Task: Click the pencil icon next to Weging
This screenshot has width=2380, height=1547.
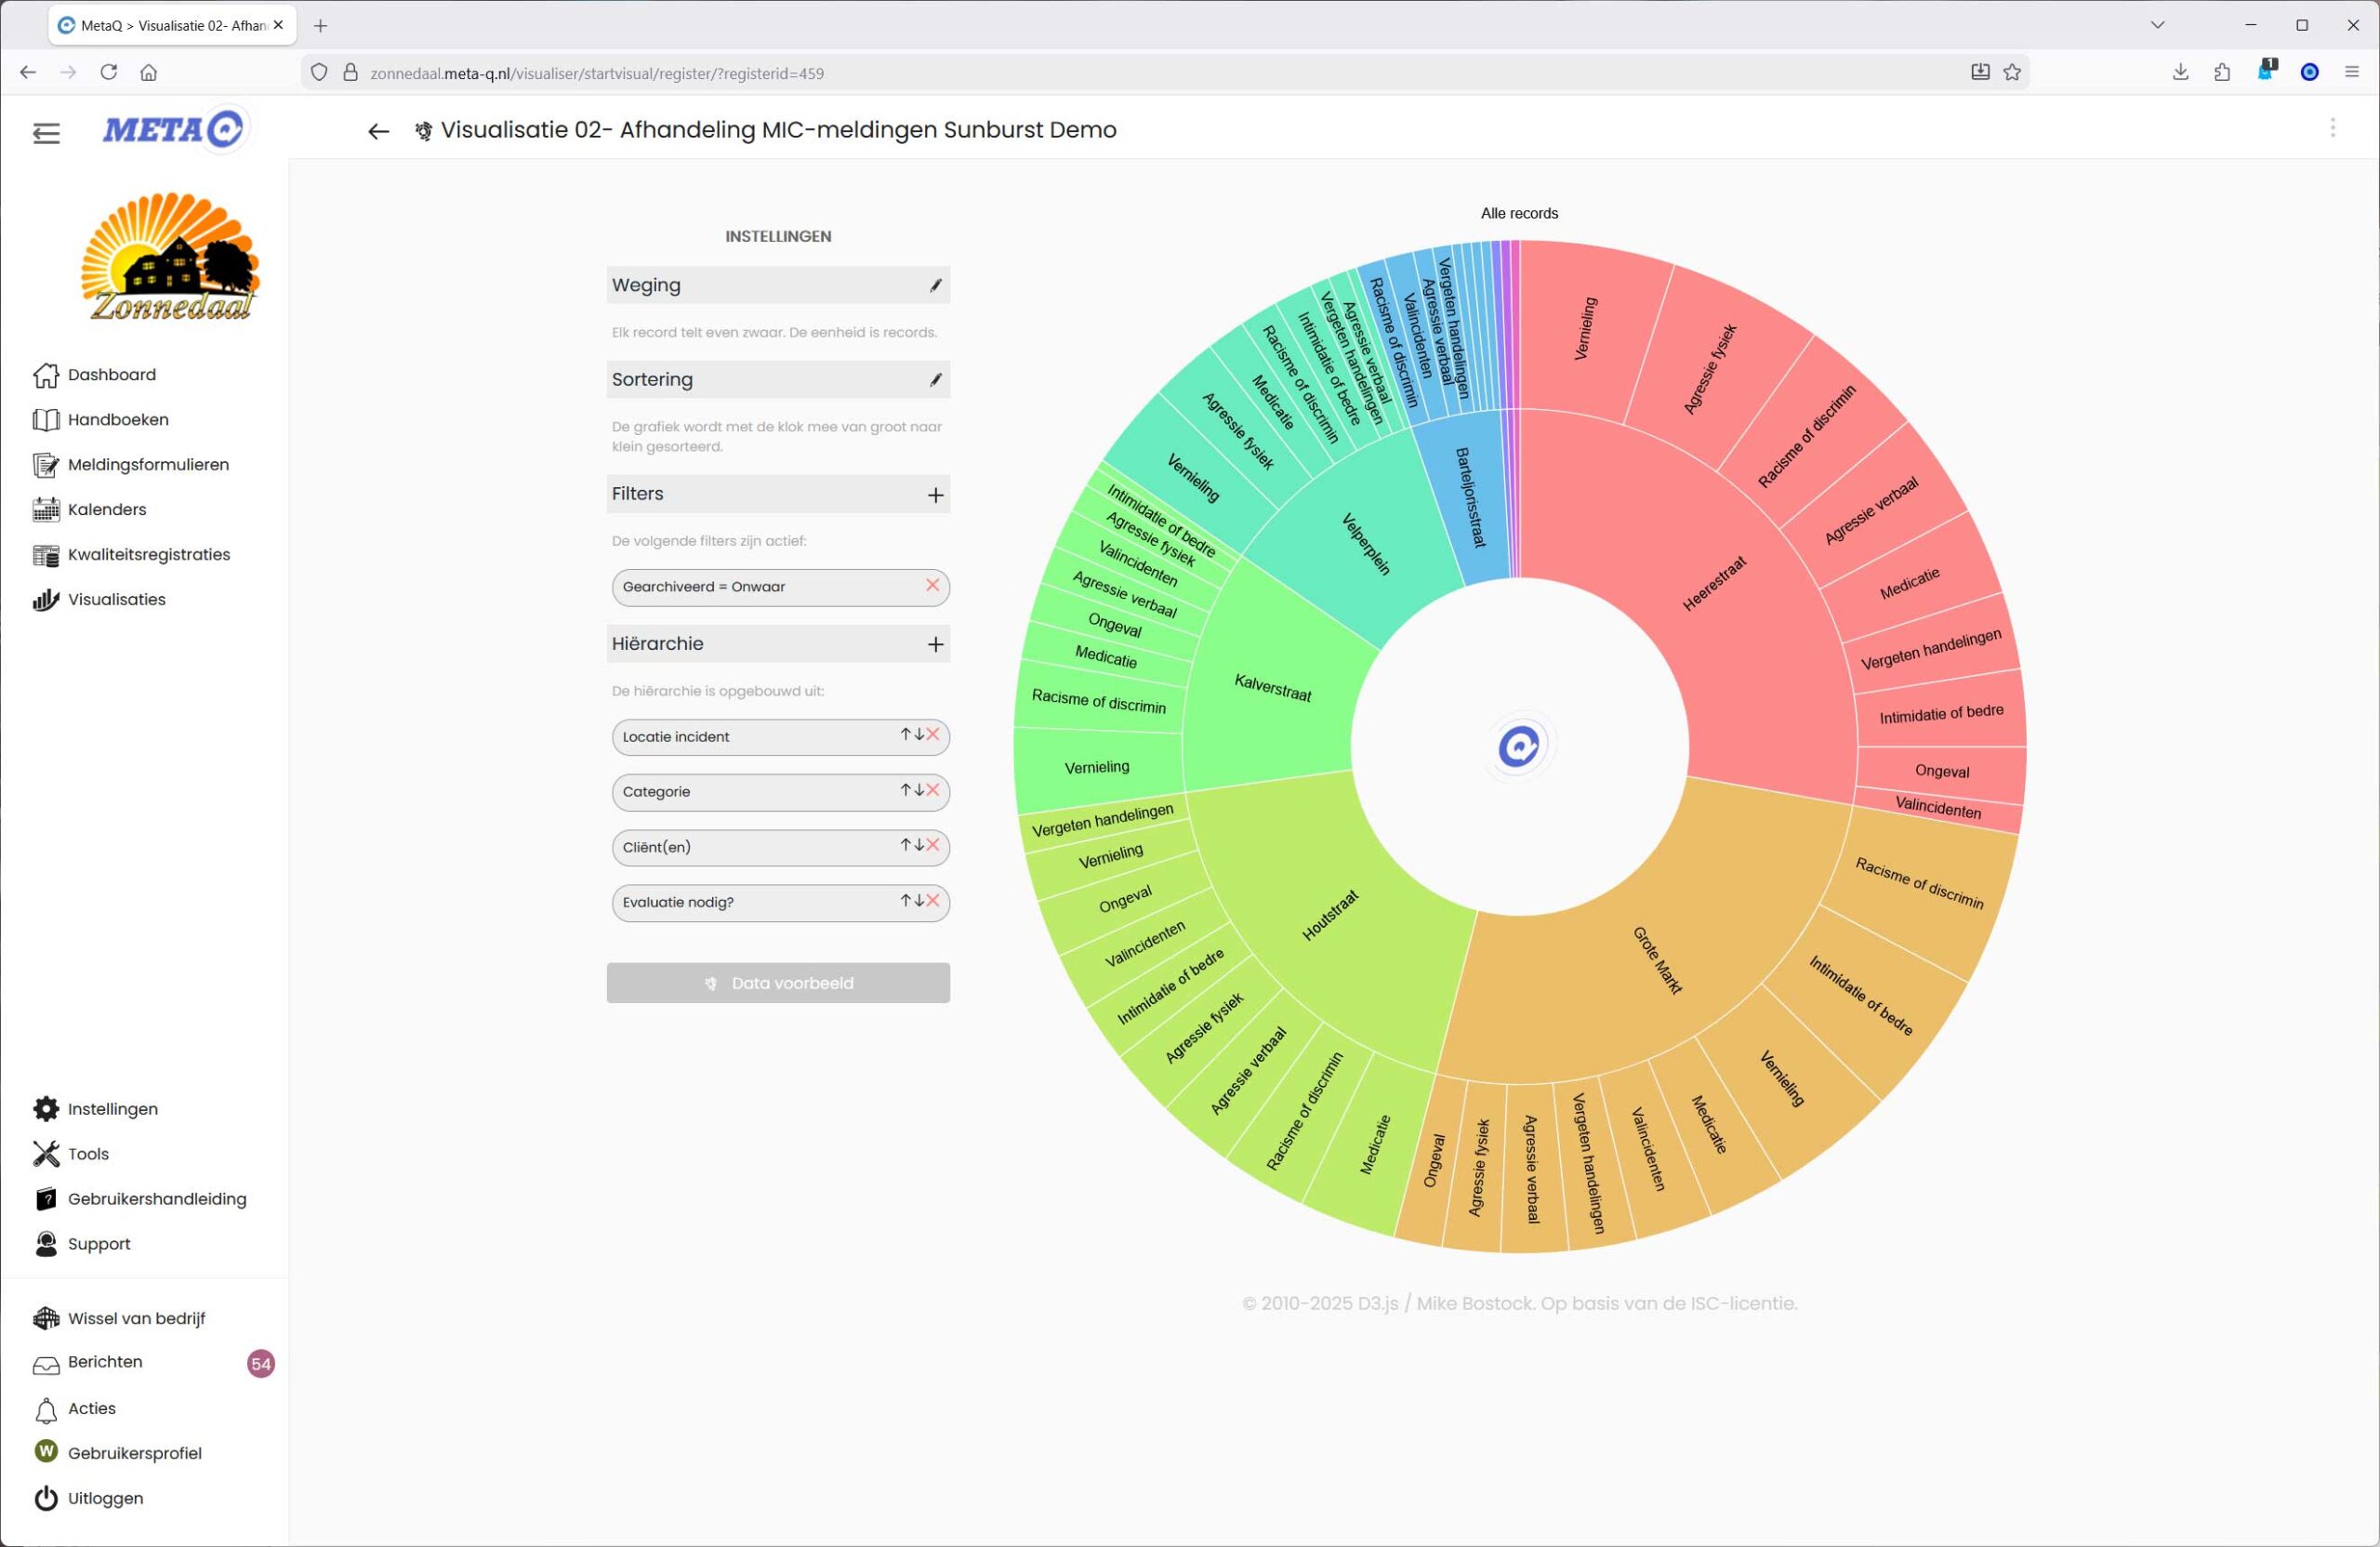Action: pyautogui.click(x=935, y=286)
